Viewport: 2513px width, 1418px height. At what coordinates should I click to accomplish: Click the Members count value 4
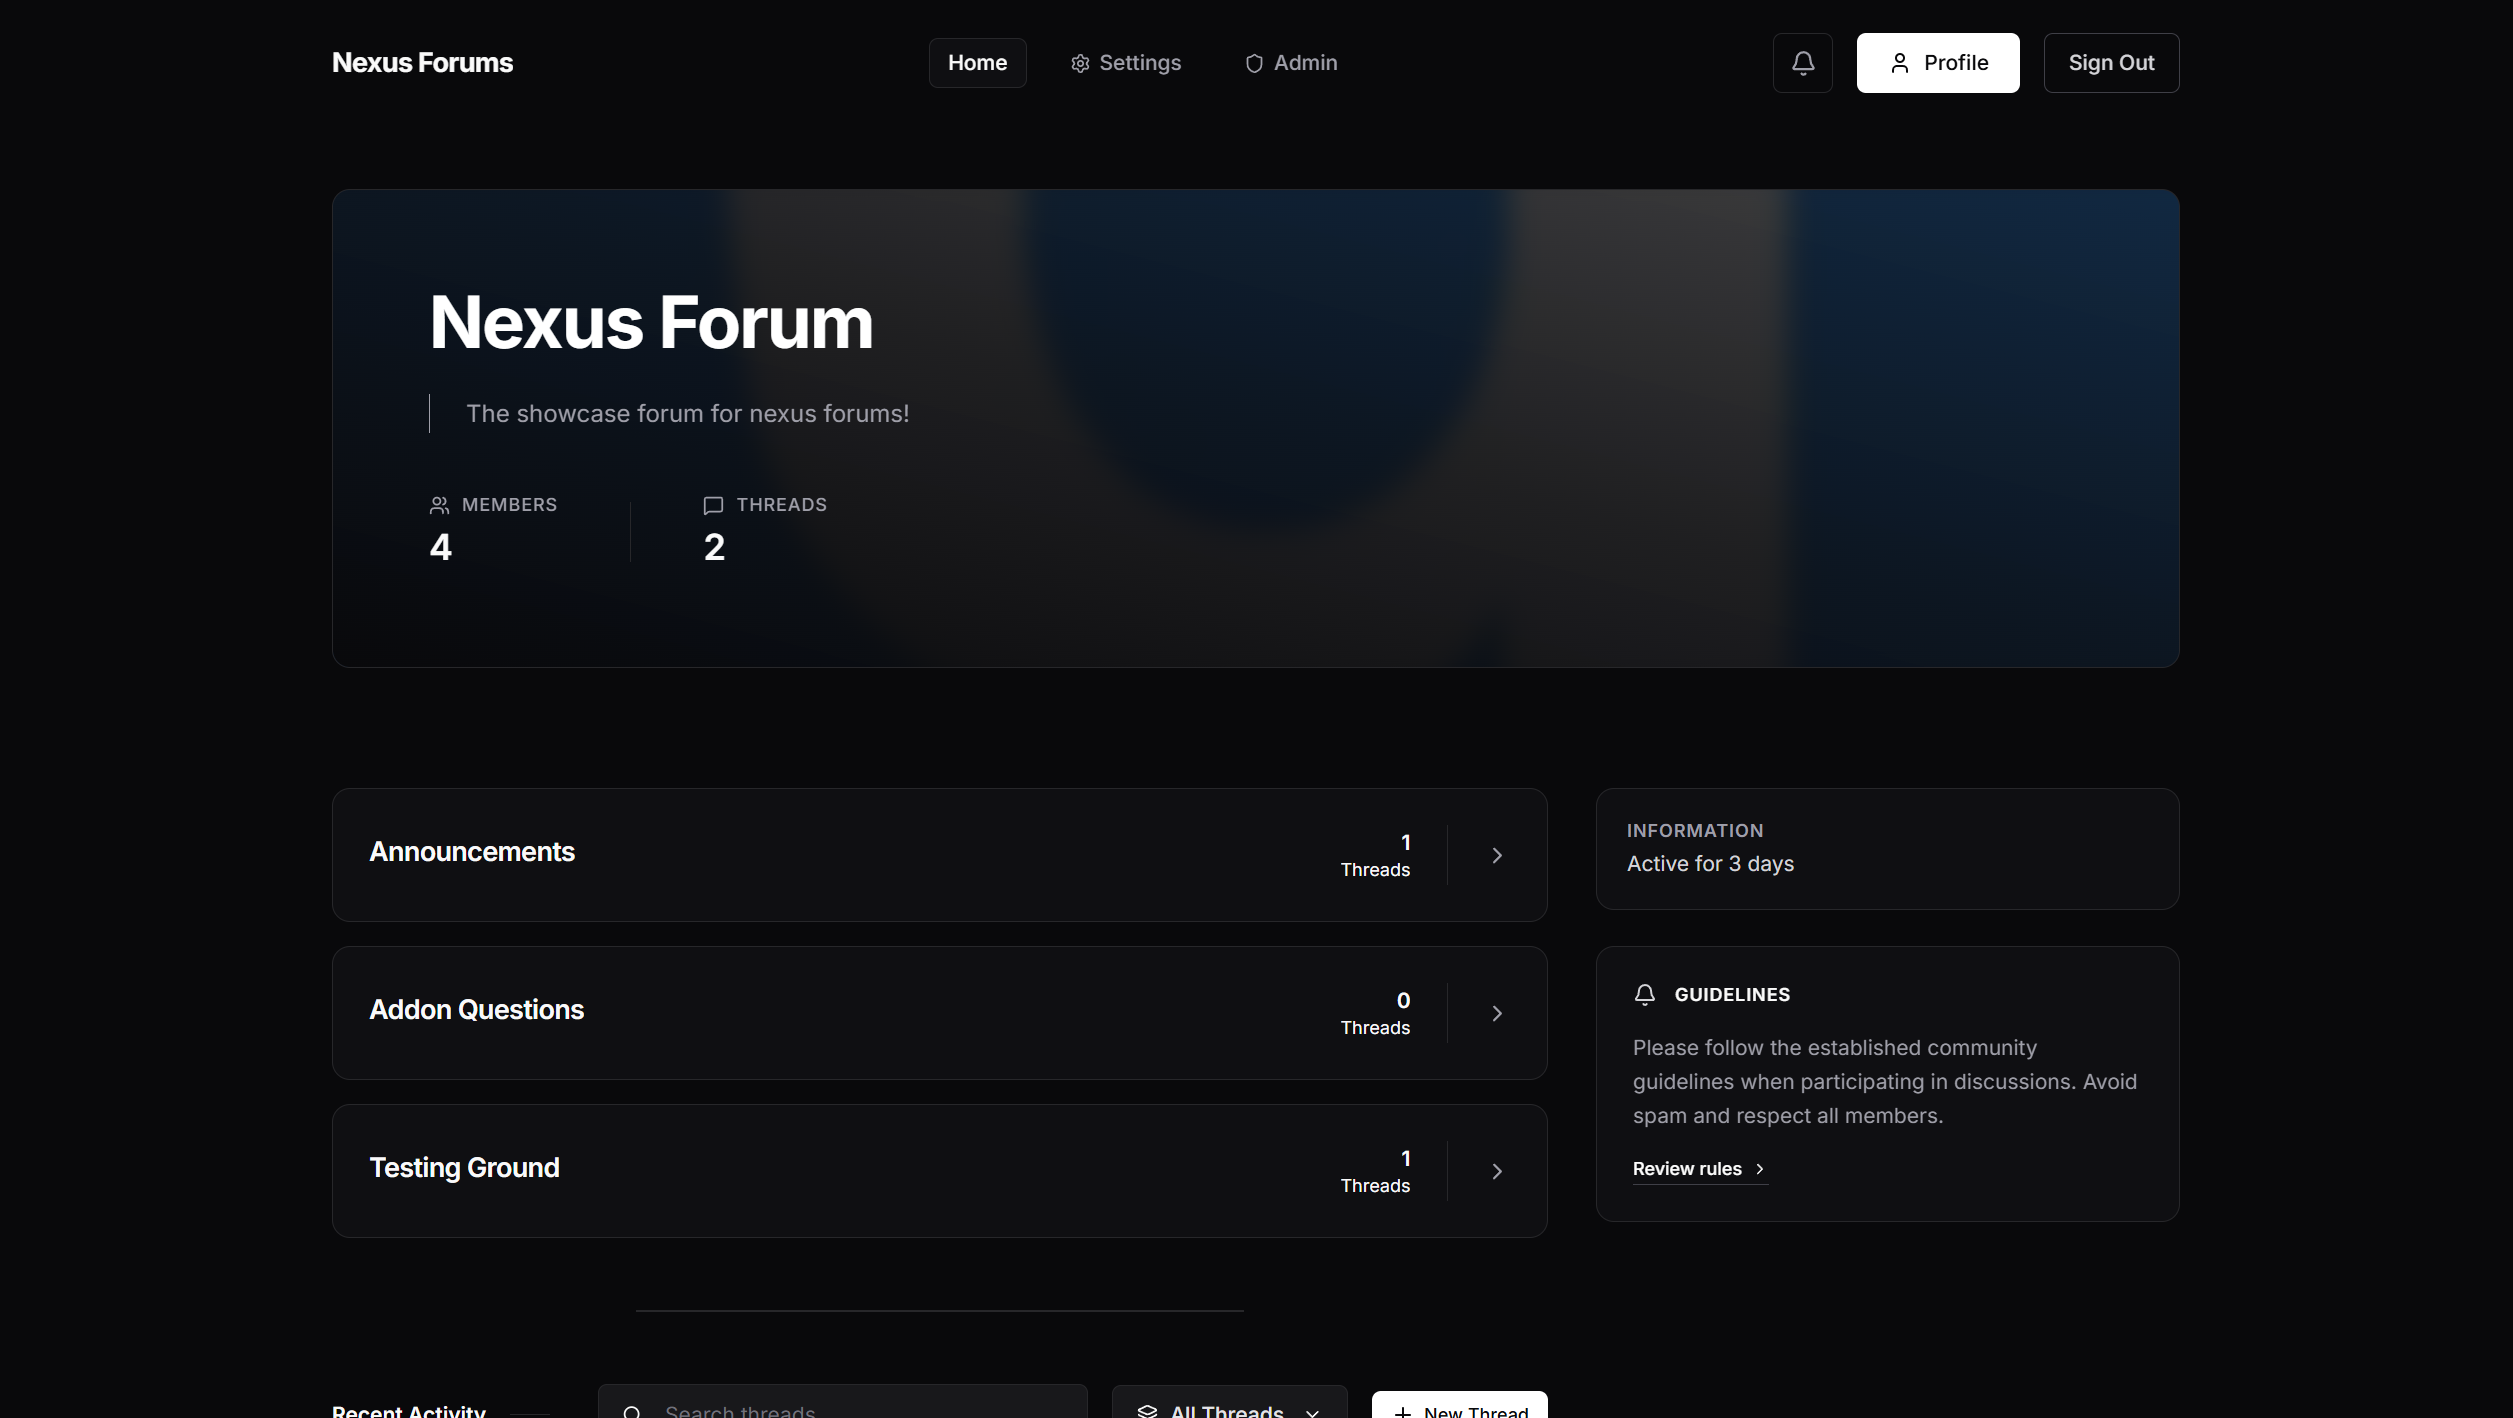pos(440,547)
